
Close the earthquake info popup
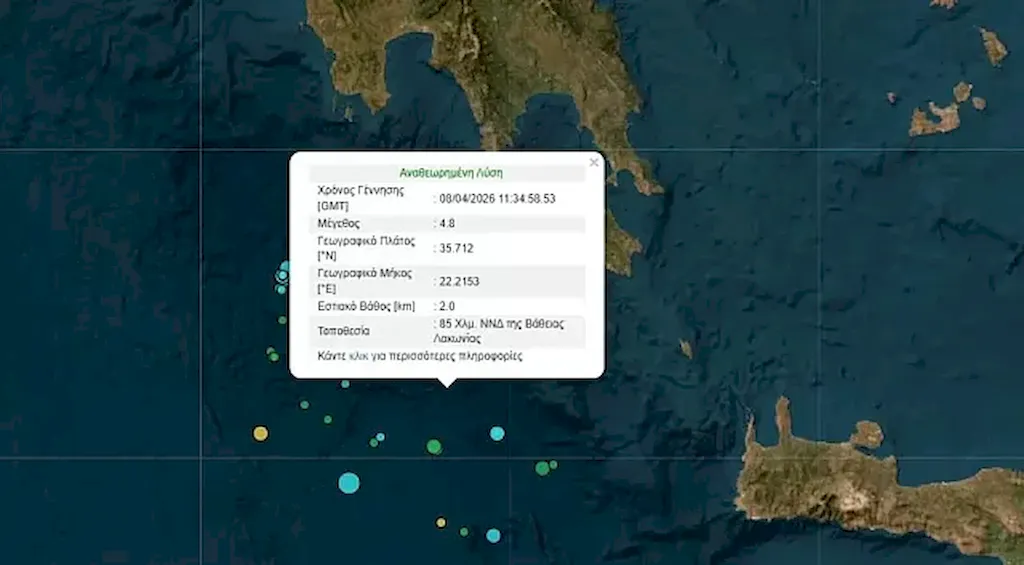594,161
